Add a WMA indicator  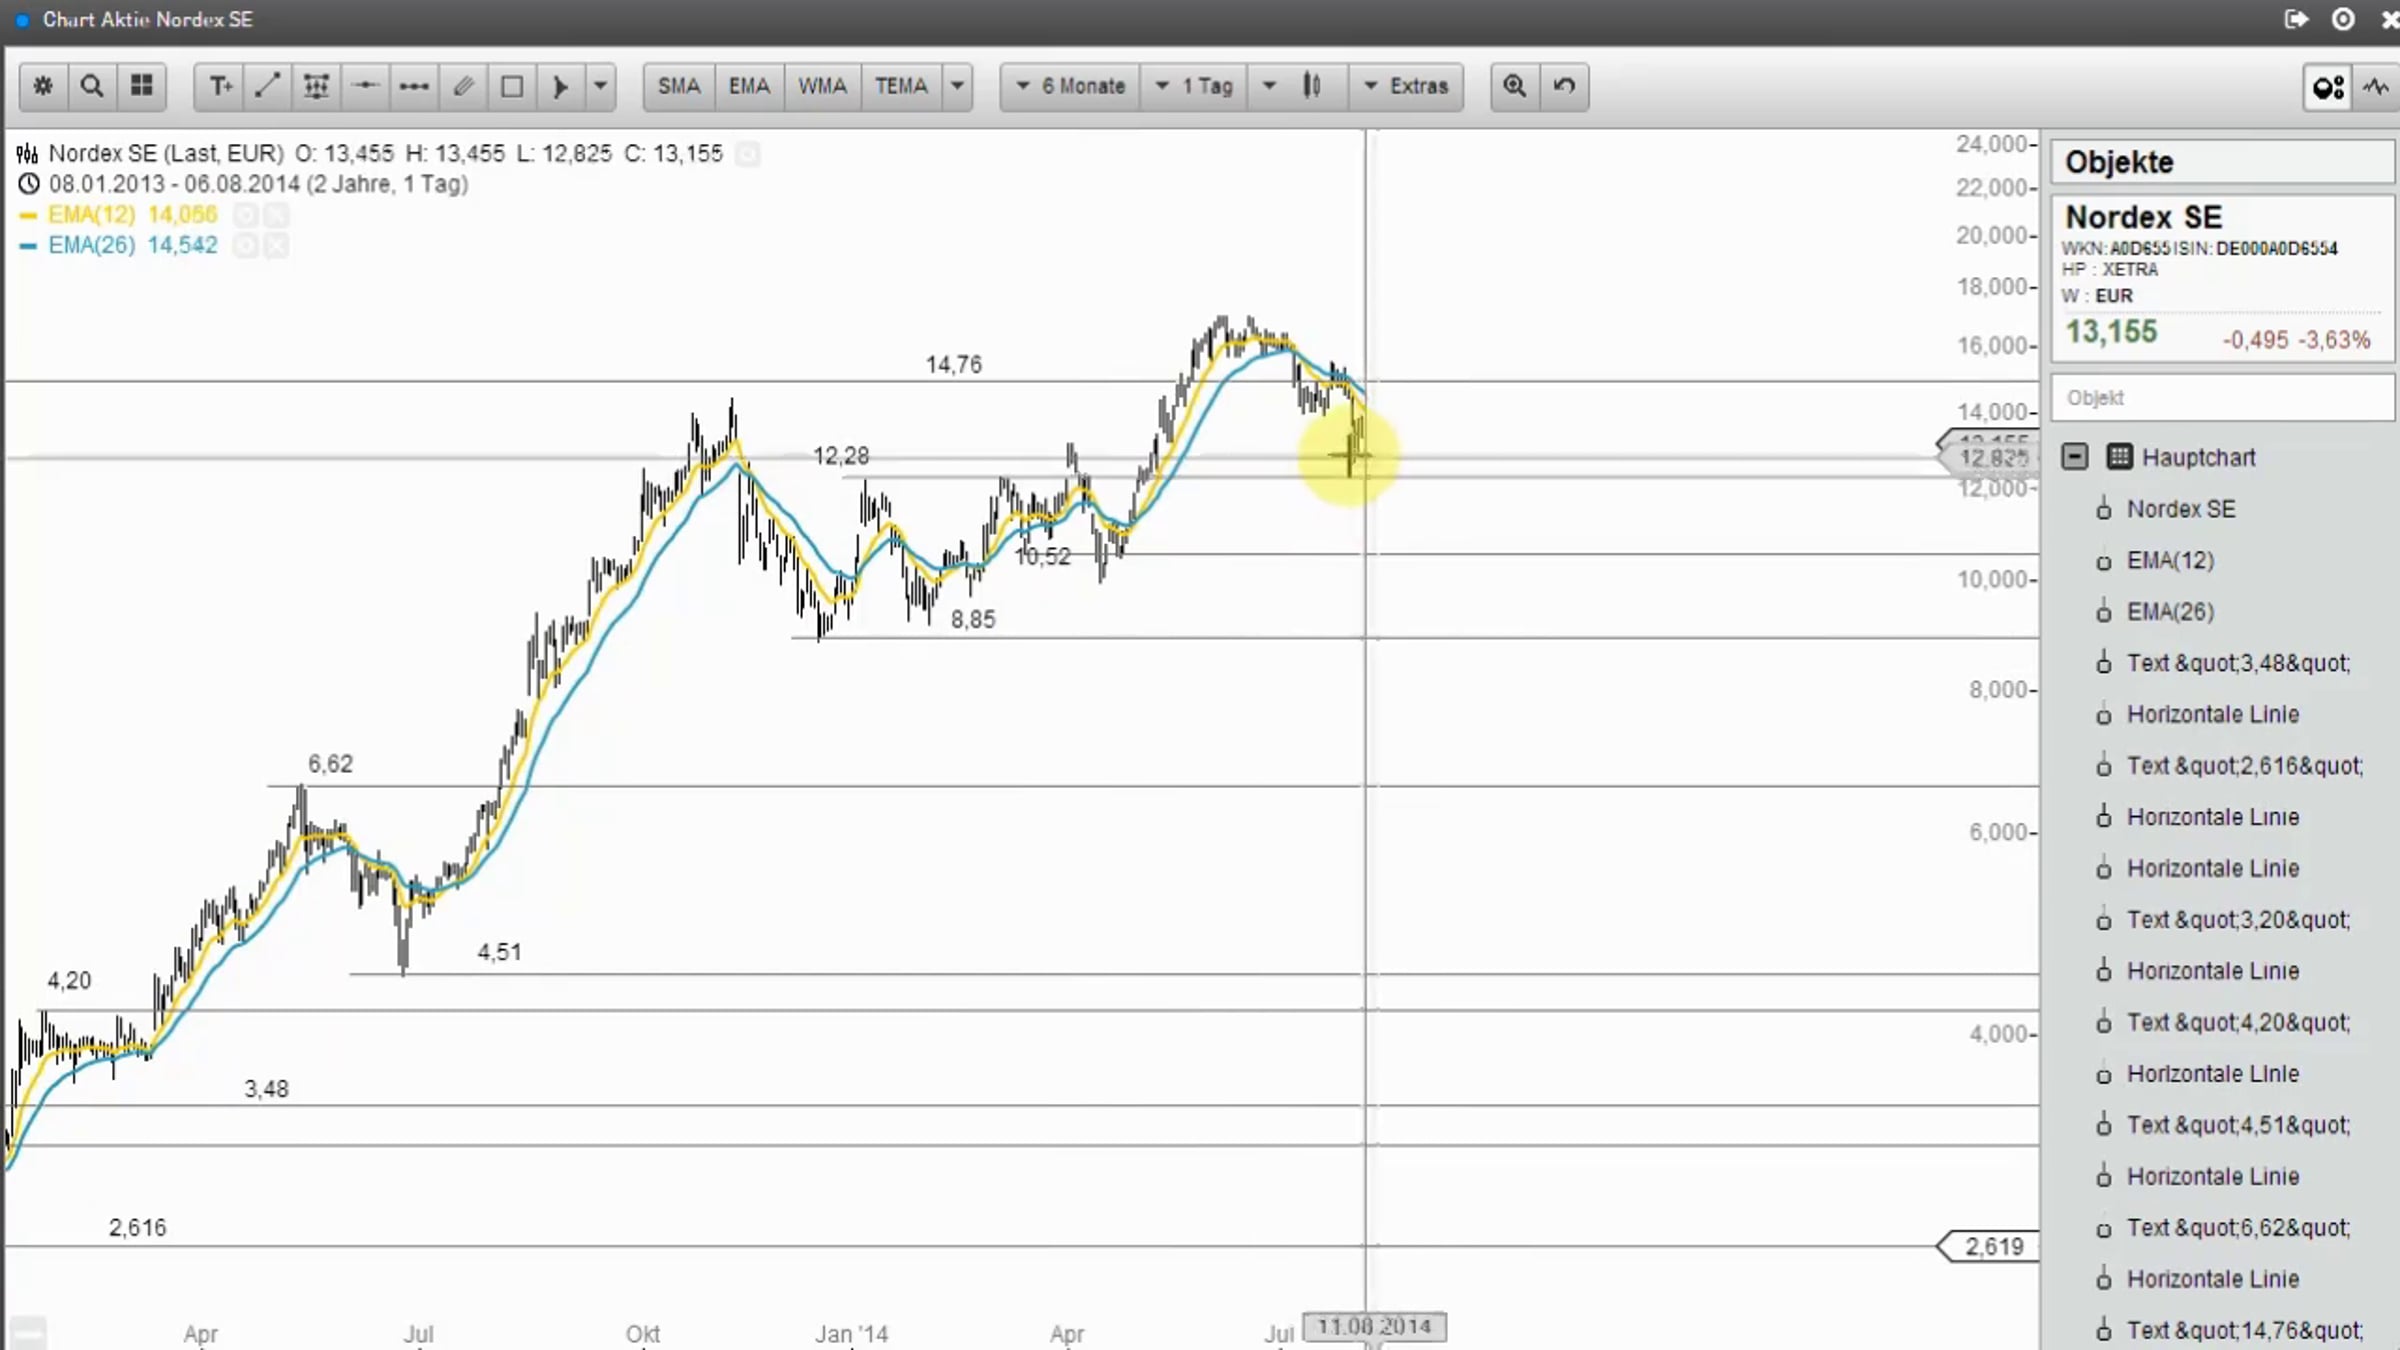(x=822, y=86)
